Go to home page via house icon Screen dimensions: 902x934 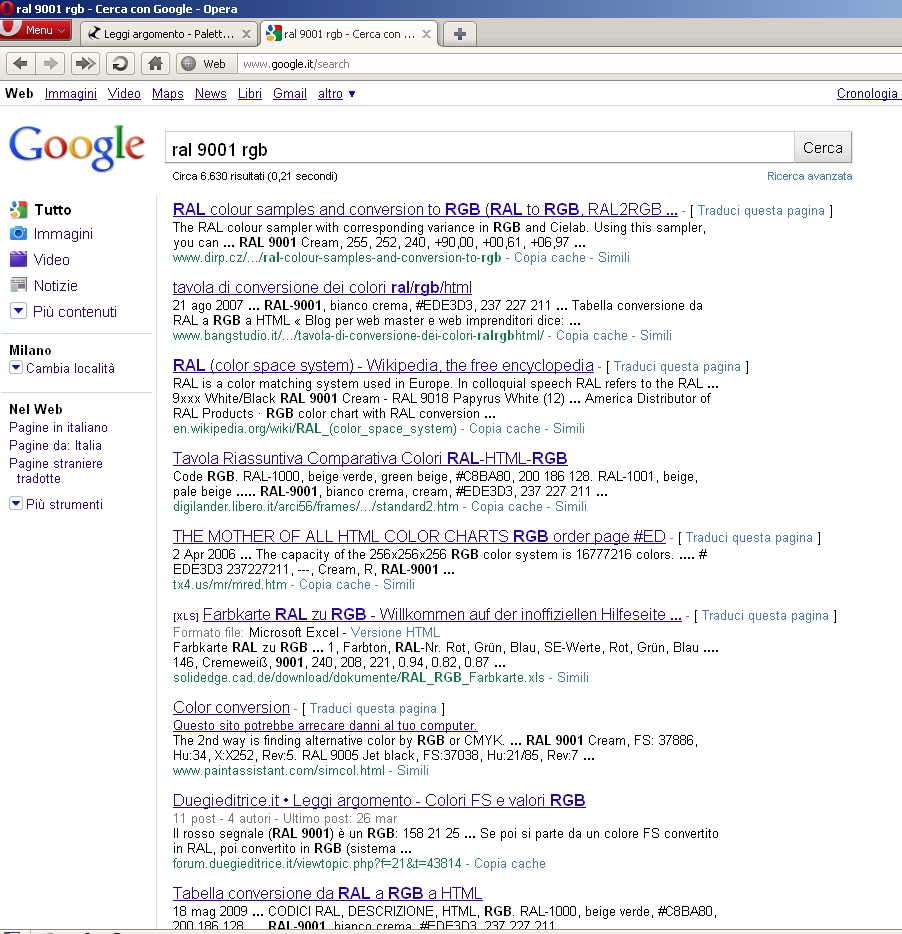(155, 63)
